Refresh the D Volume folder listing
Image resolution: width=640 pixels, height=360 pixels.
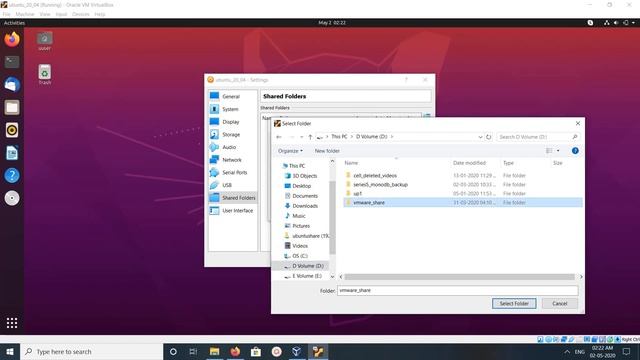pyautogui.click(x=489, y=137)
